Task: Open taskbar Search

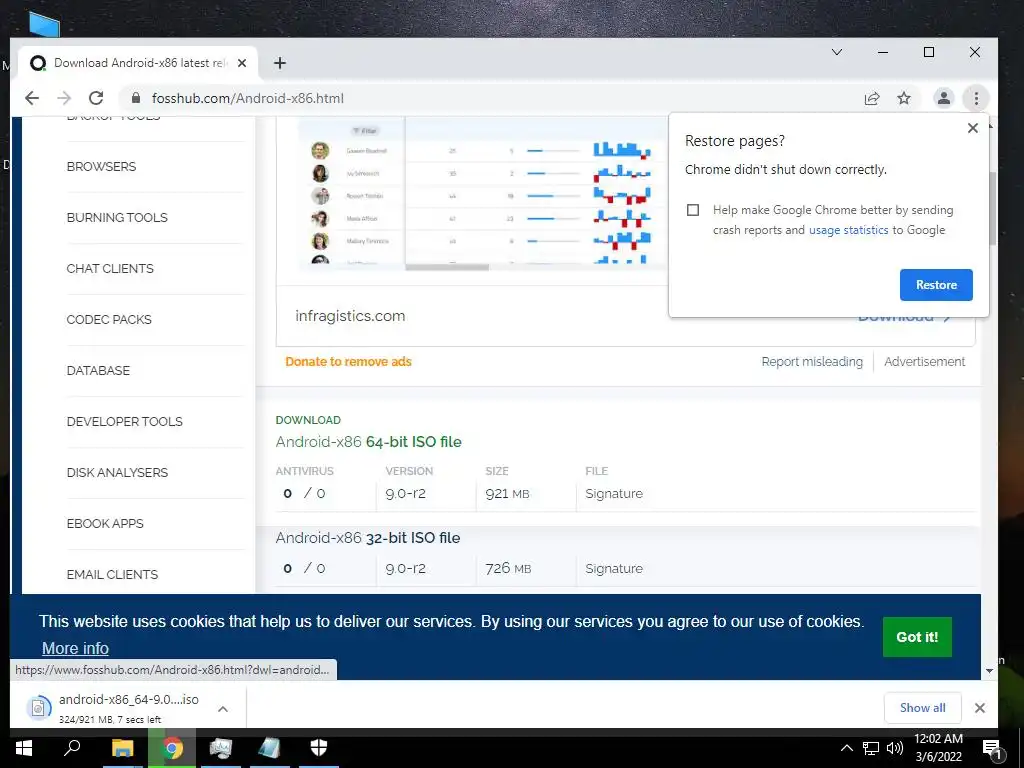Action: (x=72, y=748)
